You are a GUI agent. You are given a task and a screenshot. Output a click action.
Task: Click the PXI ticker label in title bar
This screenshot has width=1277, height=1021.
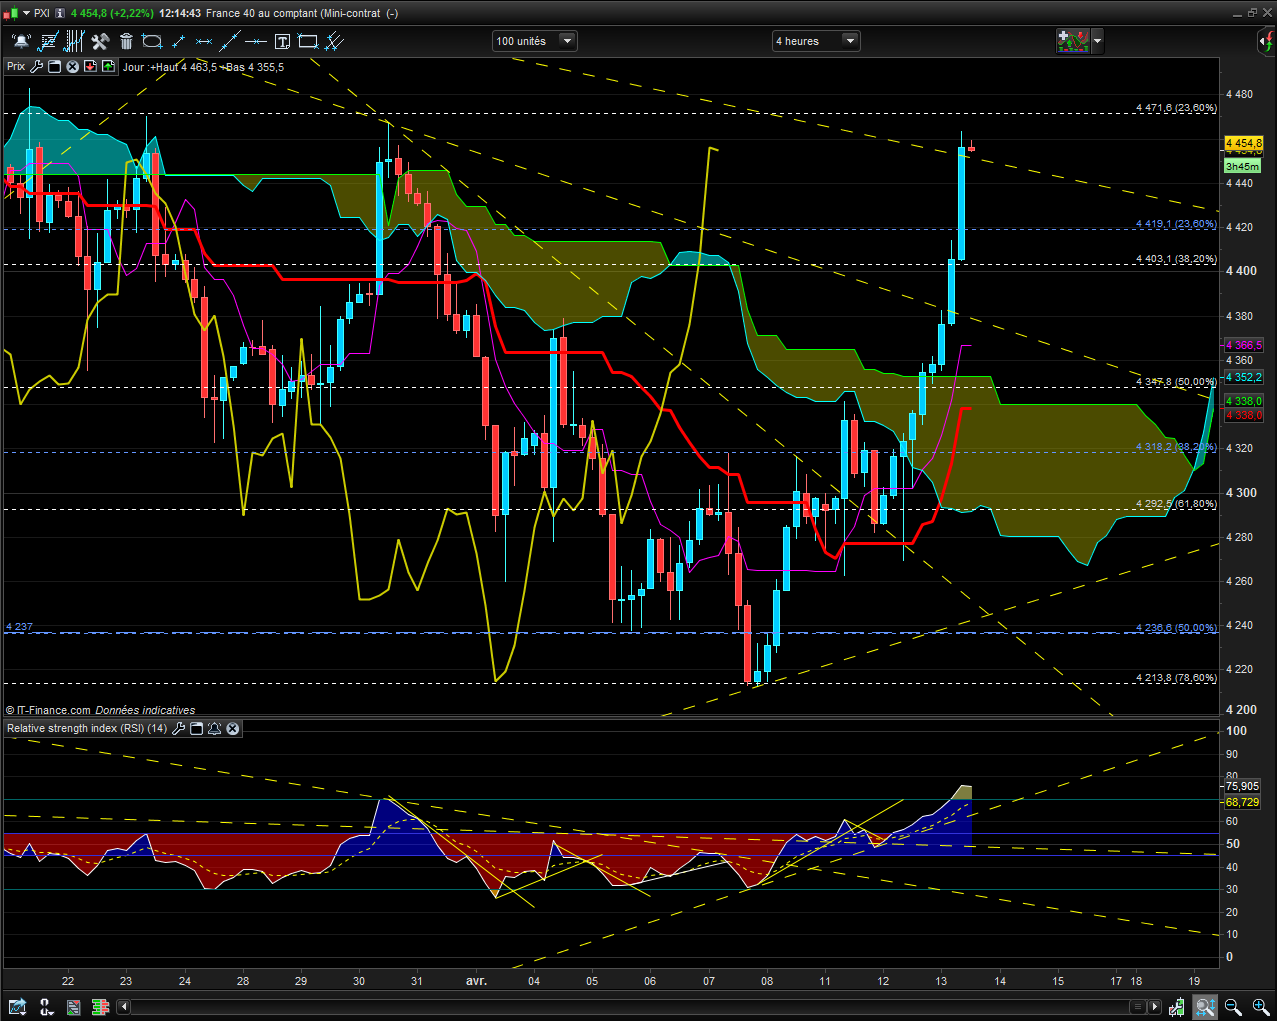click(x=42, y=13)
